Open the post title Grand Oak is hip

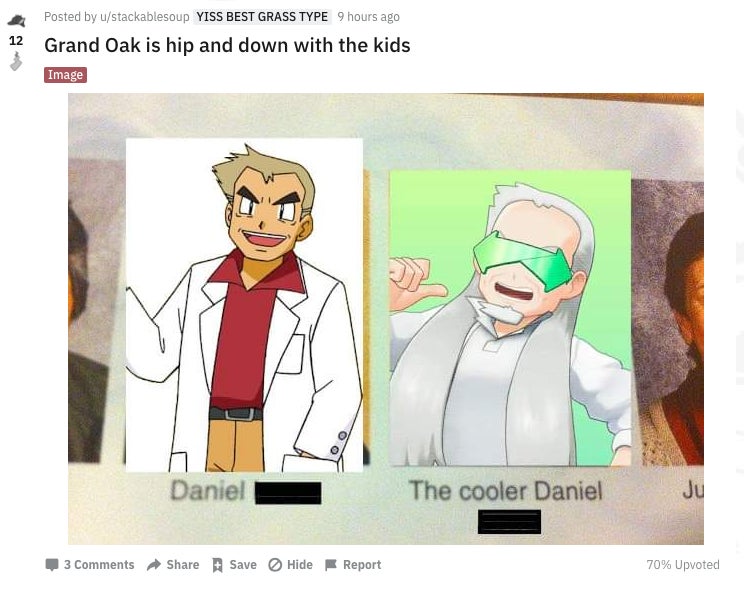[227, 46]
